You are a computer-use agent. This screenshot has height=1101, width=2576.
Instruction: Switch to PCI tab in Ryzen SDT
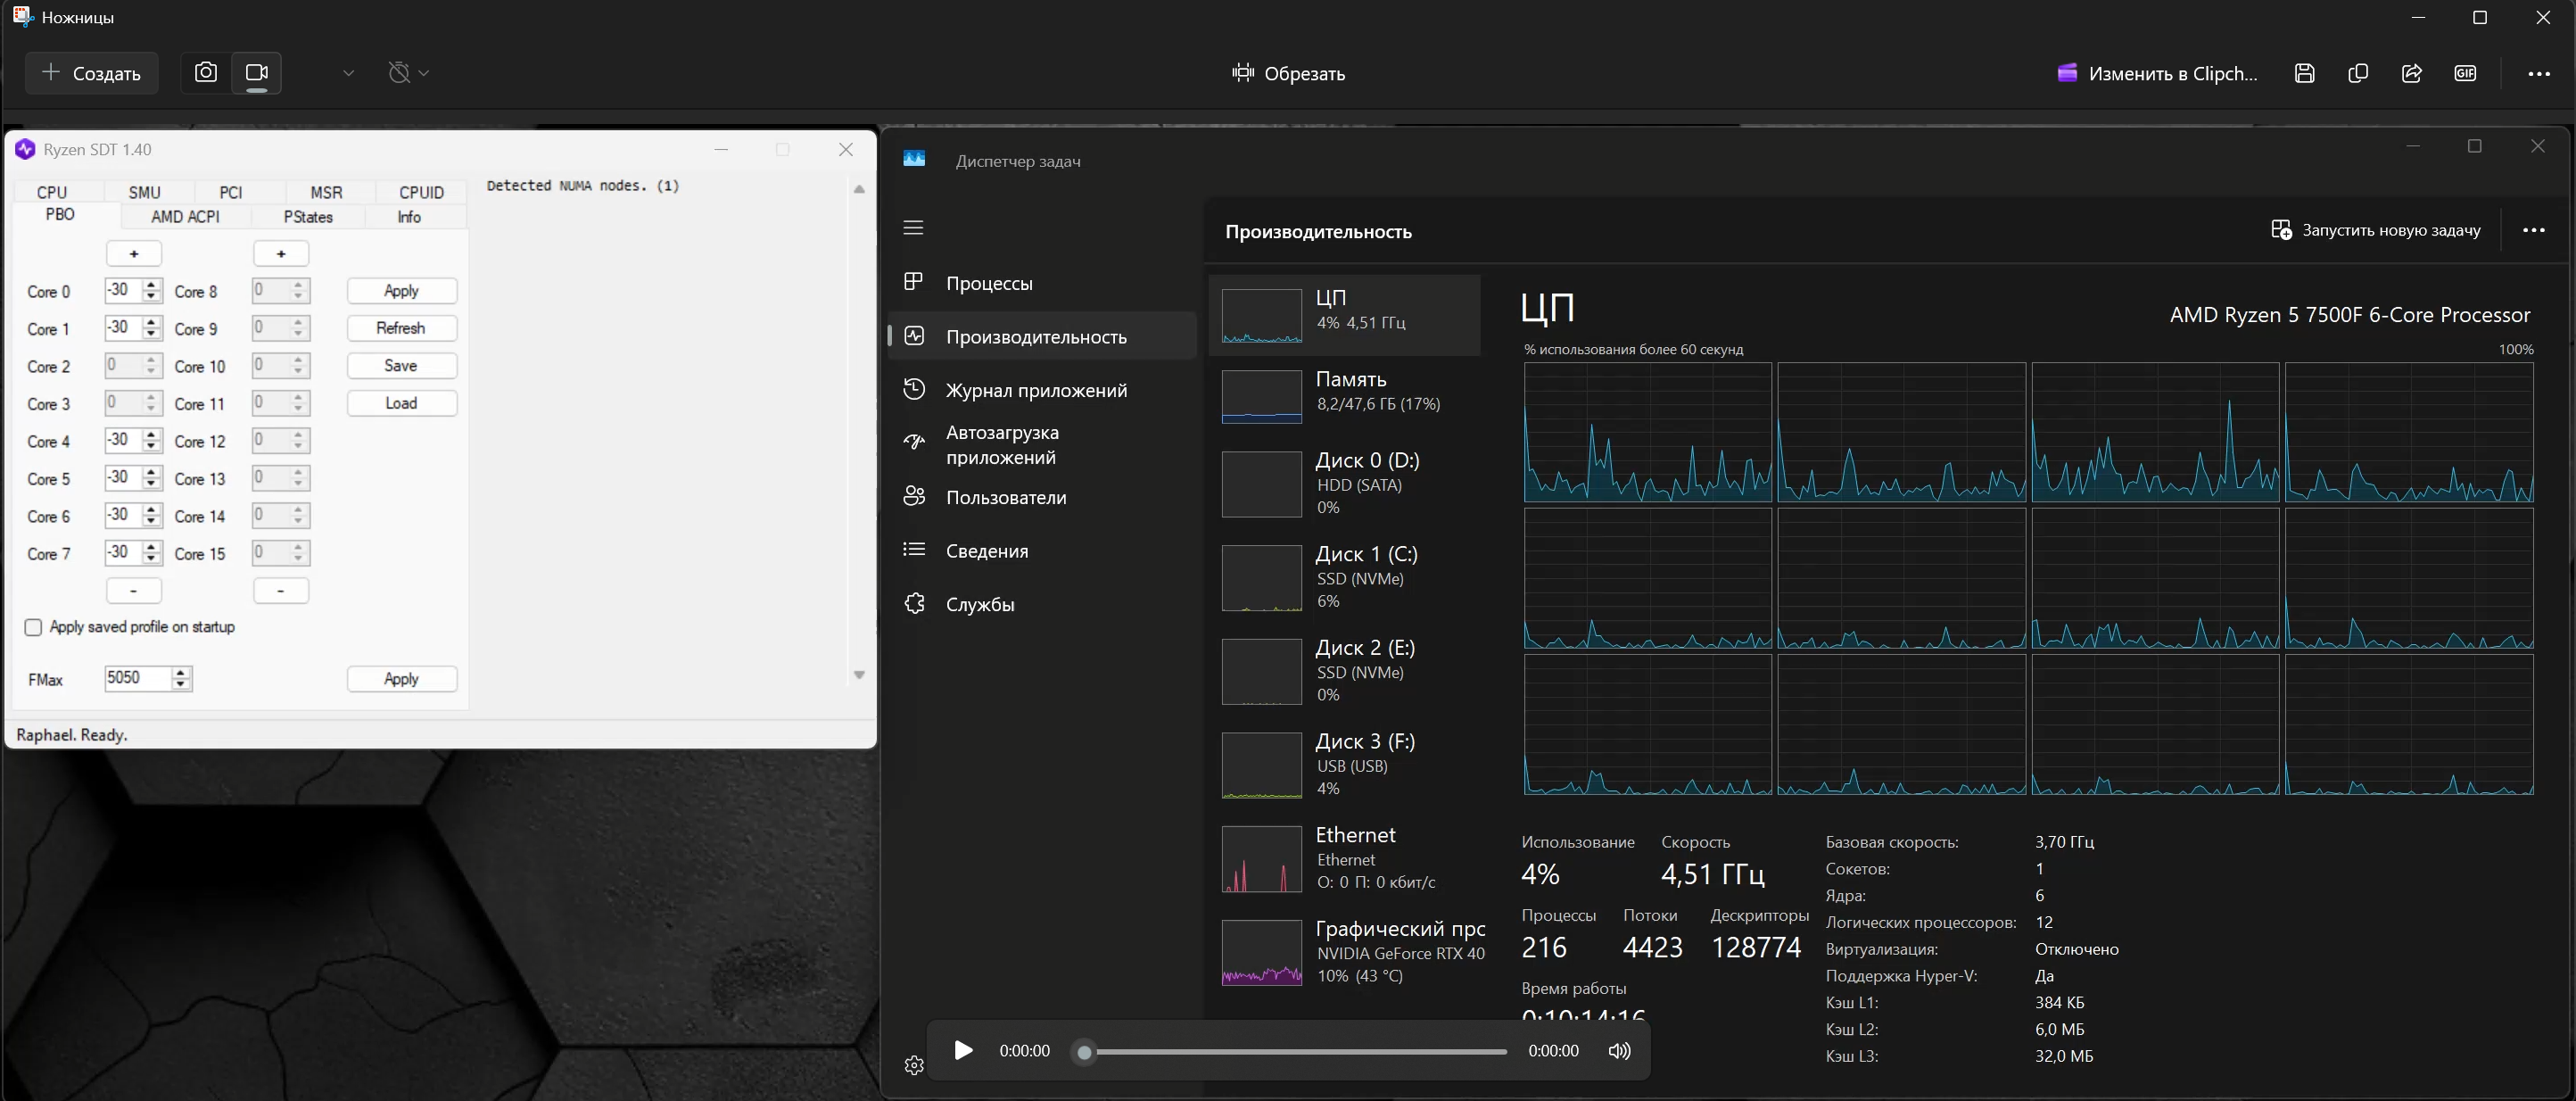point(231,192)
